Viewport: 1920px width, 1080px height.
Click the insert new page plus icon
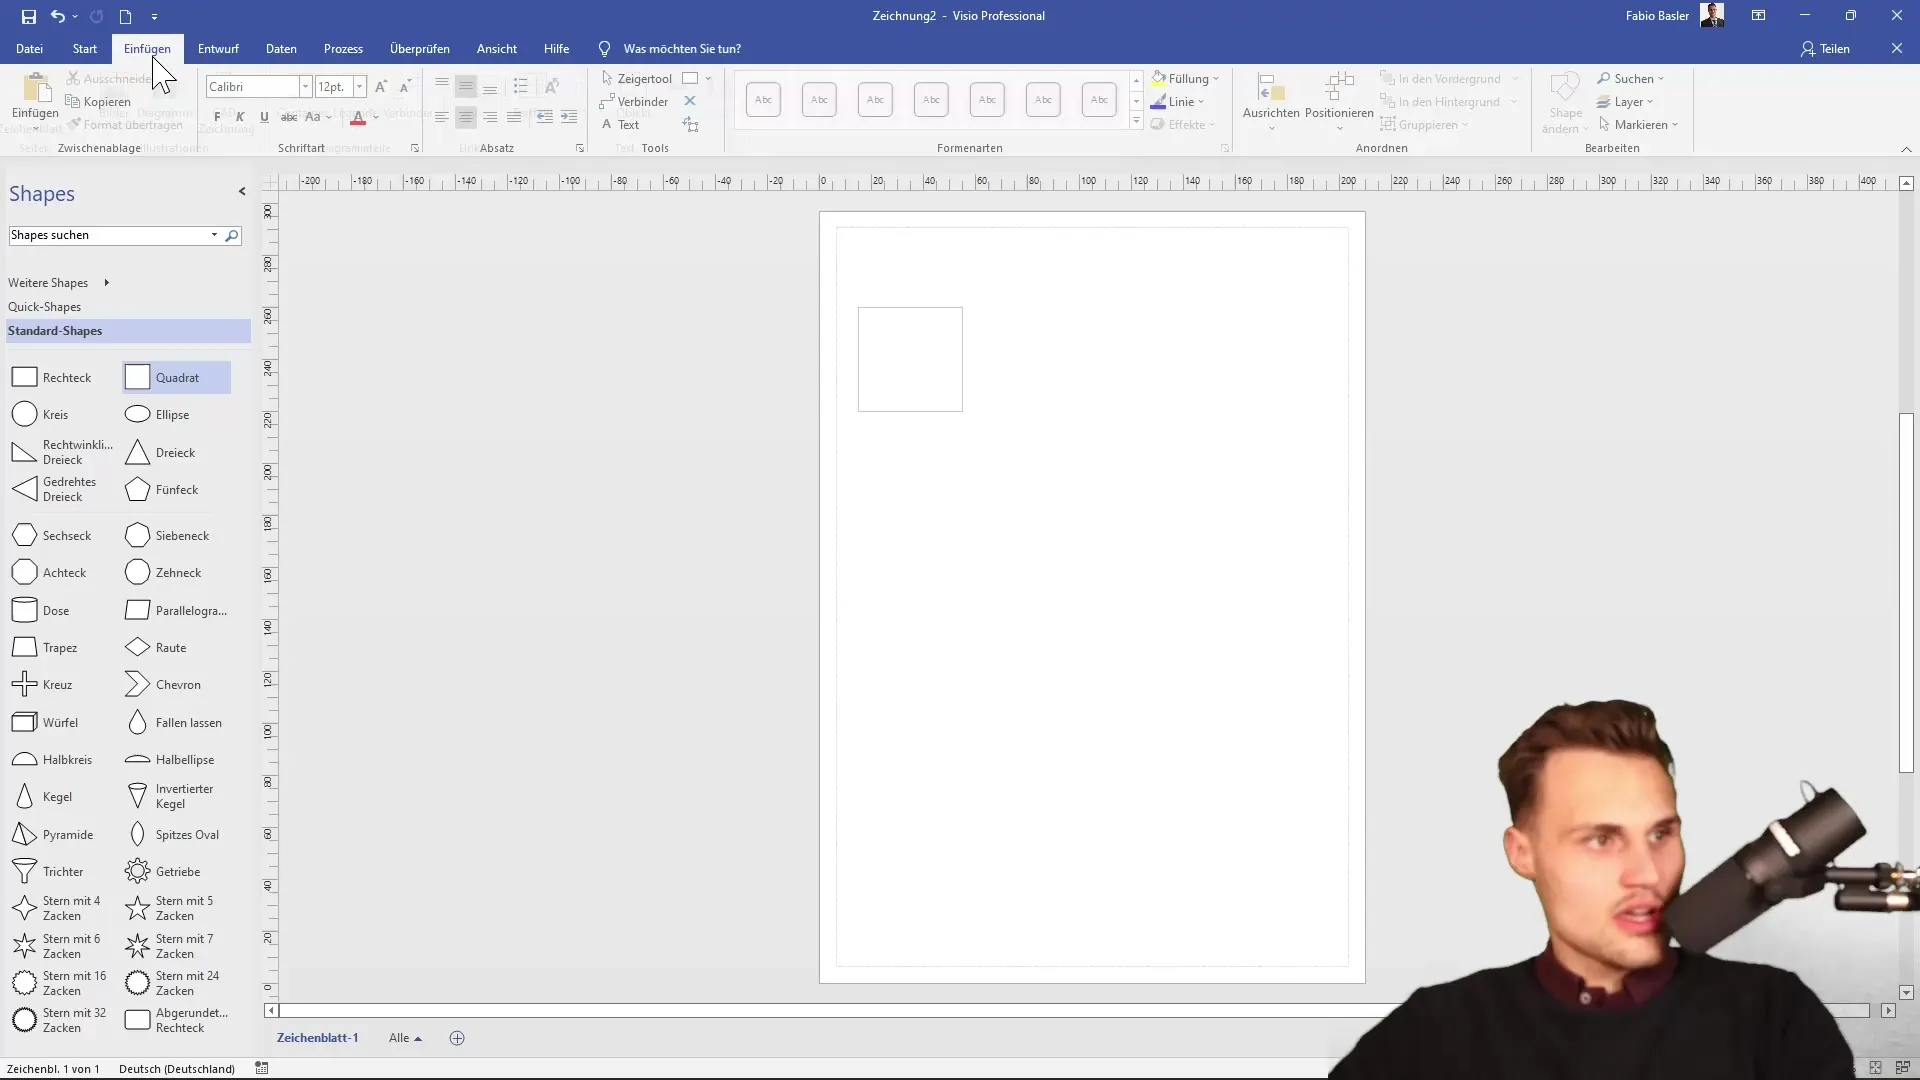click(457, 1038)
